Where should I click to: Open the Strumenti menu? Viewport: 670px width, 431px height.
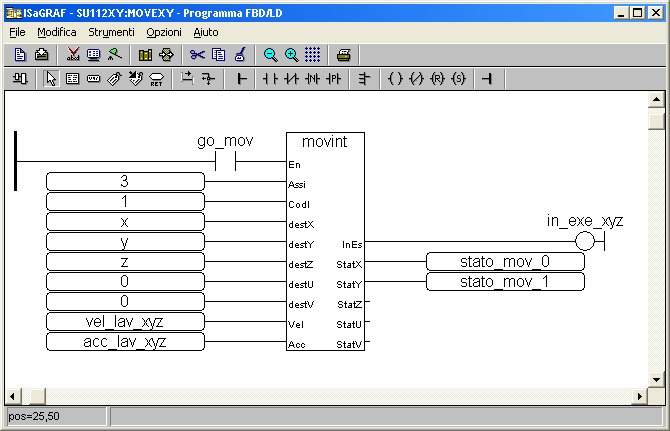[x=111, y=32]
